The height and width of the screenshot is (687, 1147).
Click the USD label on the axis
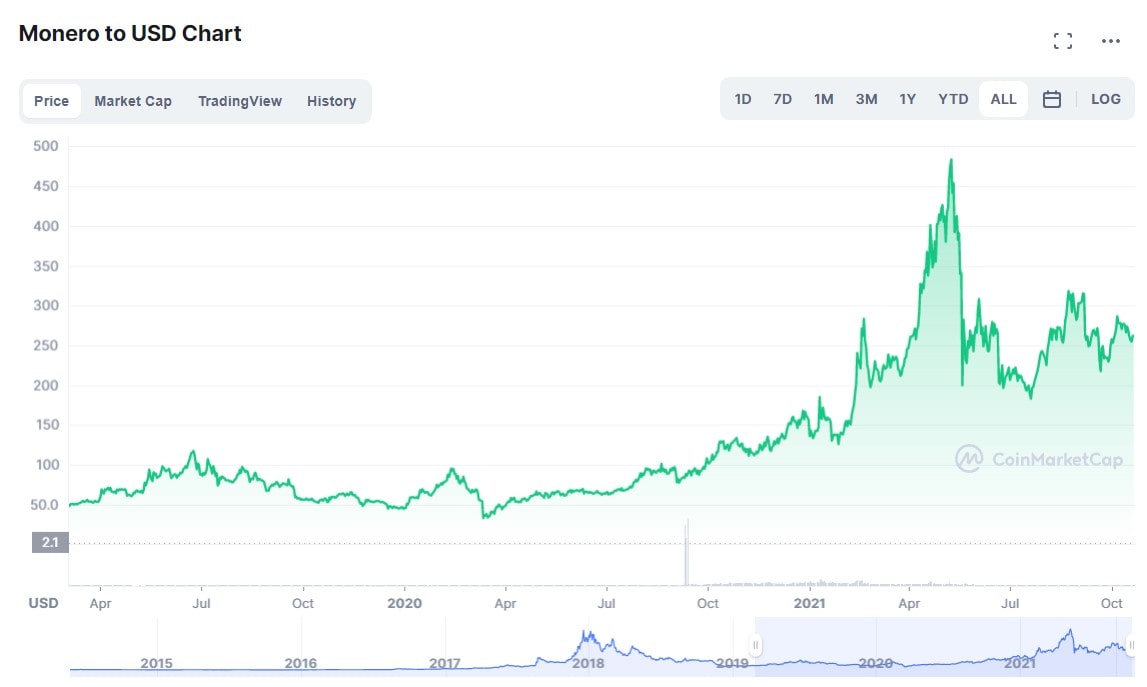point(43,603)
